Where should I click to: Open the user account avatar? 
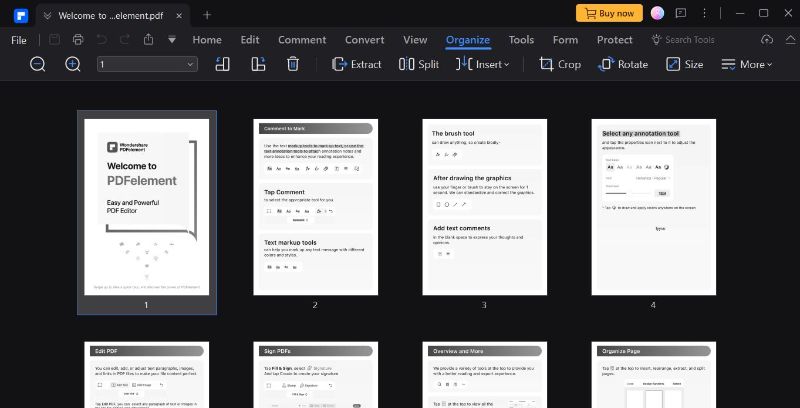[x=657, y=13]
